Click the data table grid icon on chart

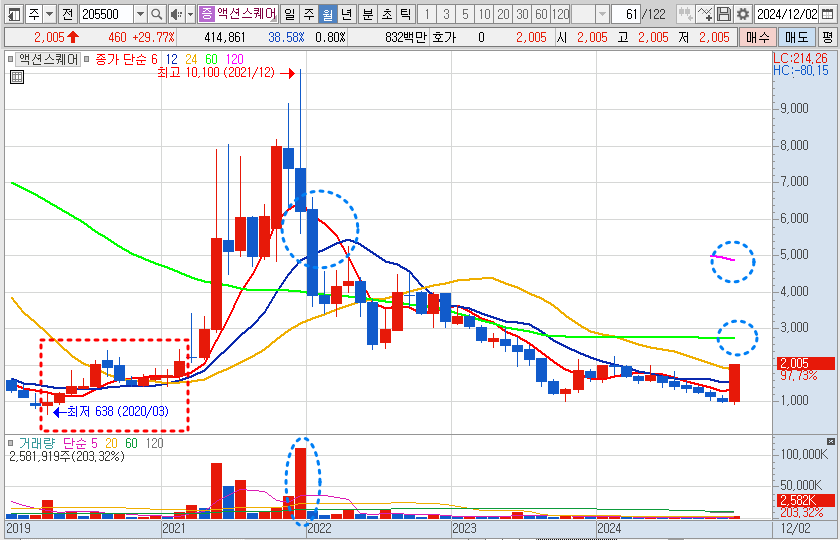click(x=17, y=77)
